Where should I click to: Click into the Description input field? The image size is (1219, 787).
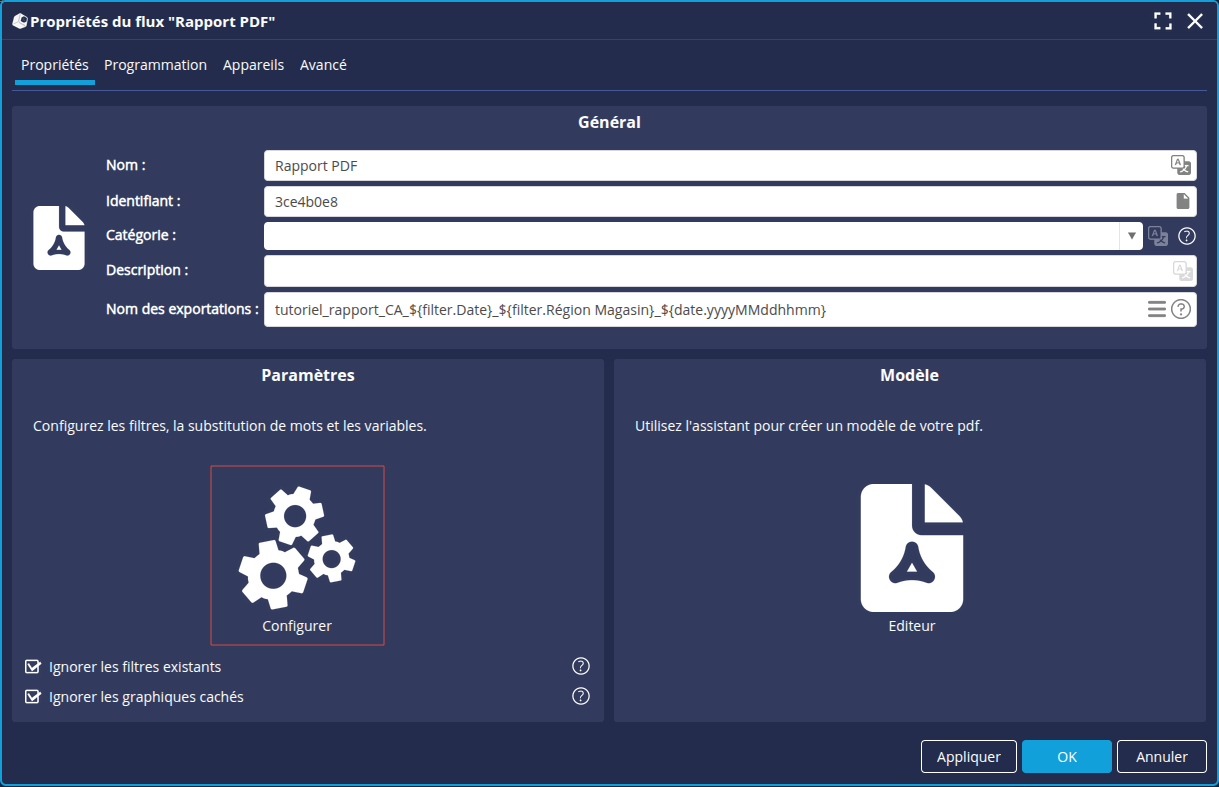(715, 271)
